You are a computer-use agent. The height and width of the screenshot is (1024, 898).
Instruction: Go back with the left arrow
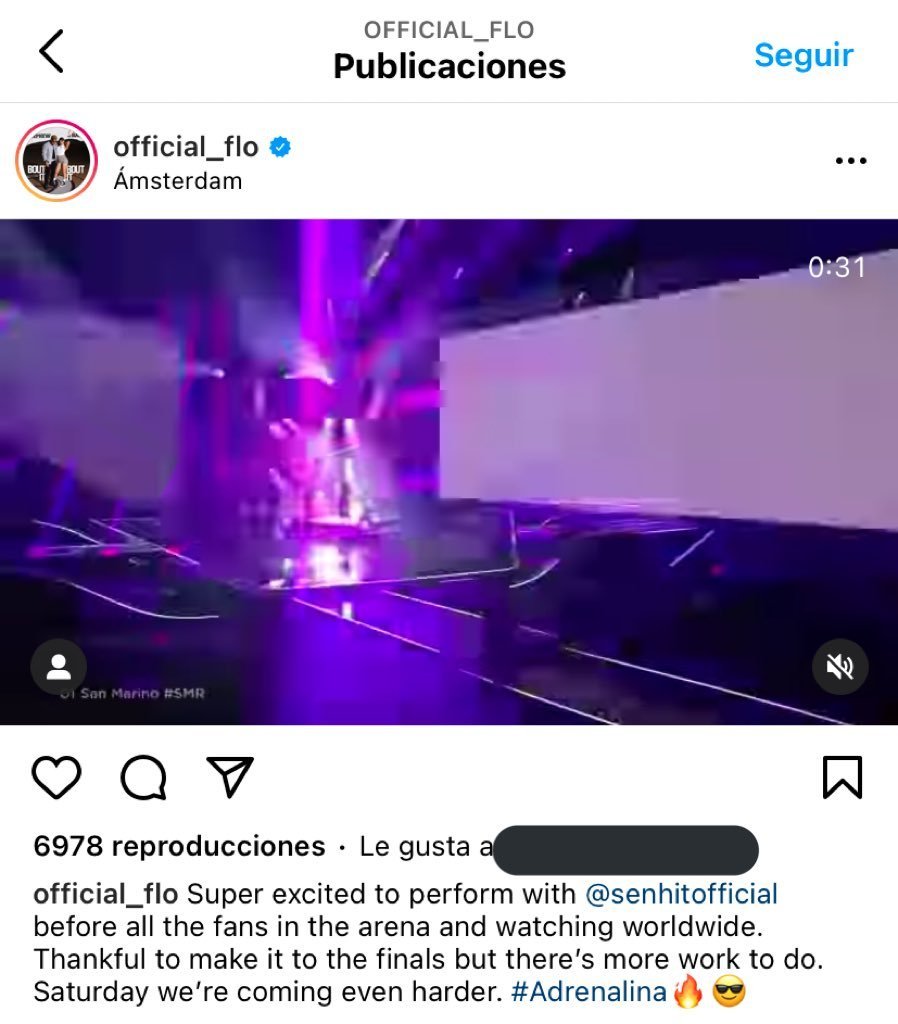point(51,51)
